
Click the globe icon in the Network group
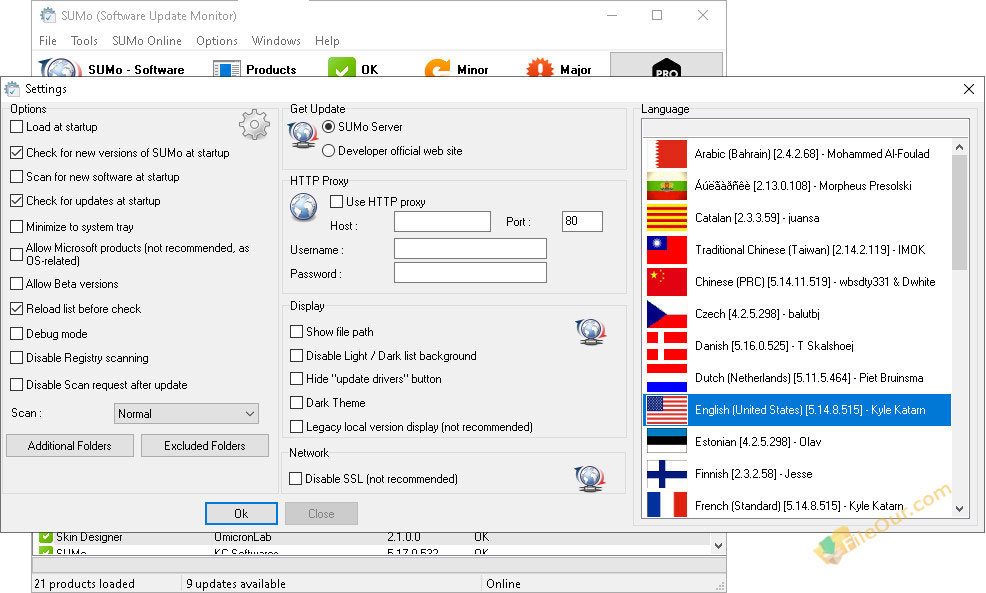tap(590, 479)
